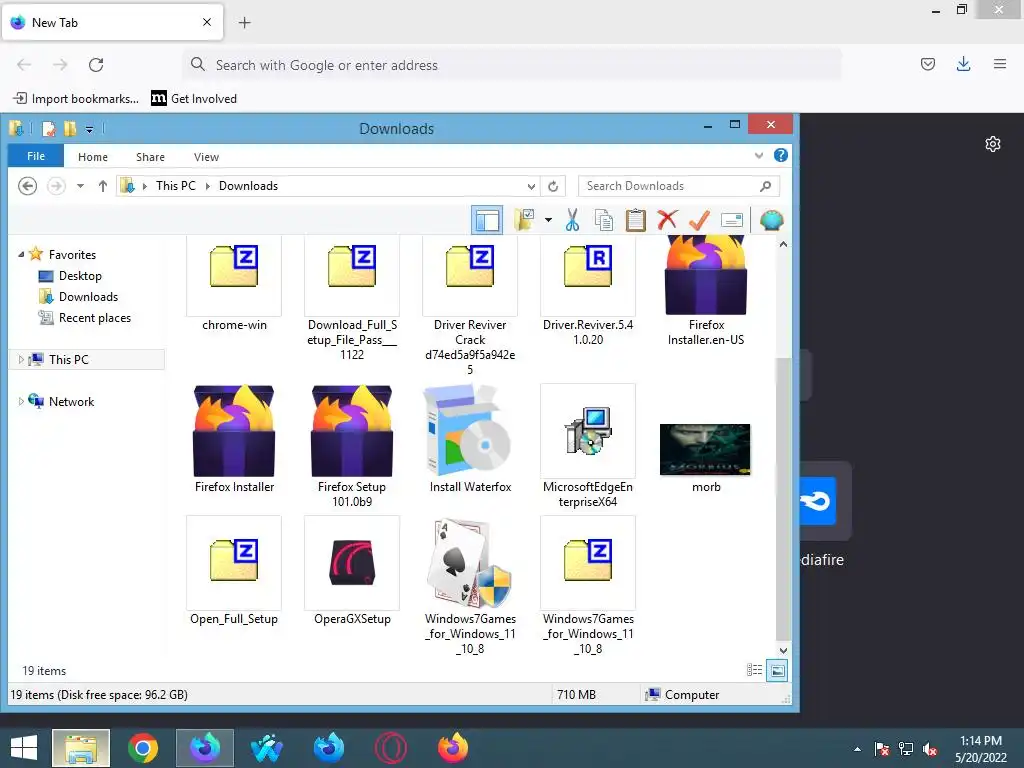
Task: Expand the This PC tree node
Action: [21, 359]
